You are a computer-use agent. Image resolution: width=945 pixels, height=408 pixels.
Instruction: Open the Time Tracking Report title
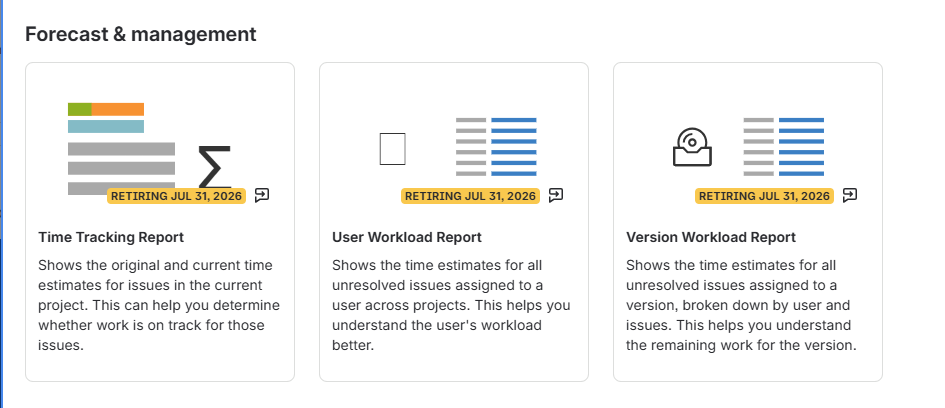[x=111, y=237]
